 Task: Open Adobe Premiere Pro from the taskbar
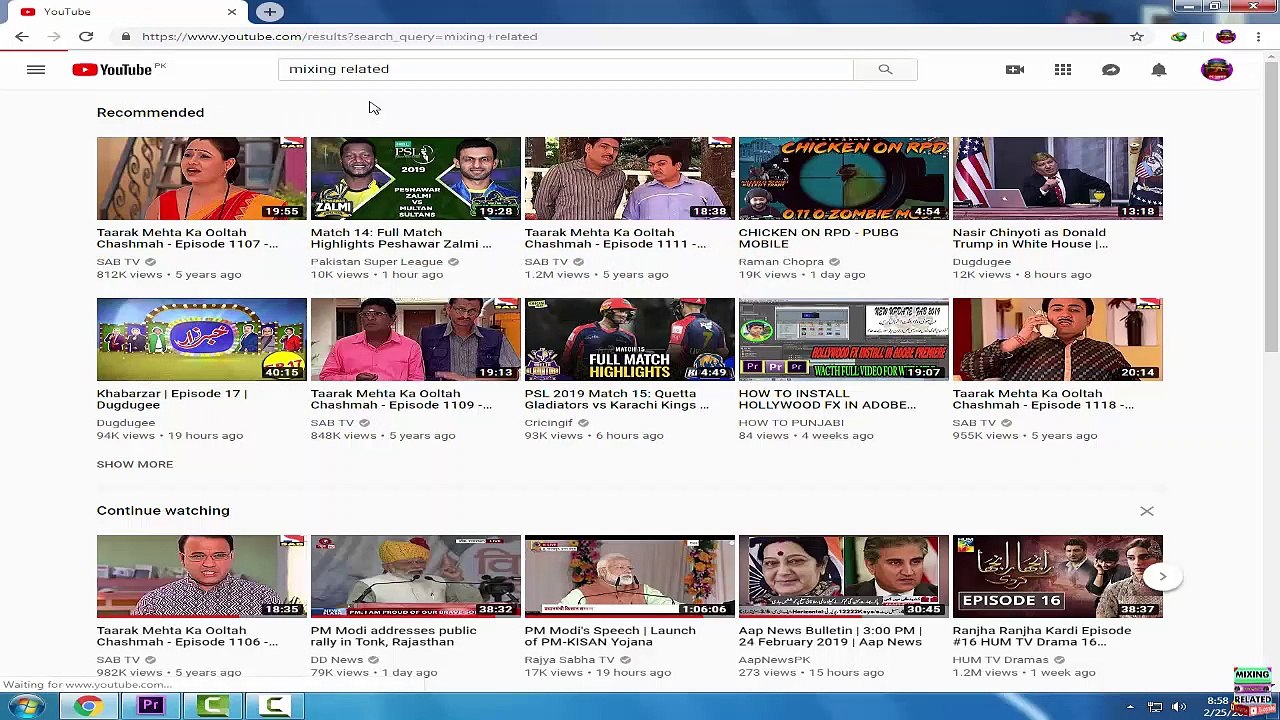tap(150, 707)
